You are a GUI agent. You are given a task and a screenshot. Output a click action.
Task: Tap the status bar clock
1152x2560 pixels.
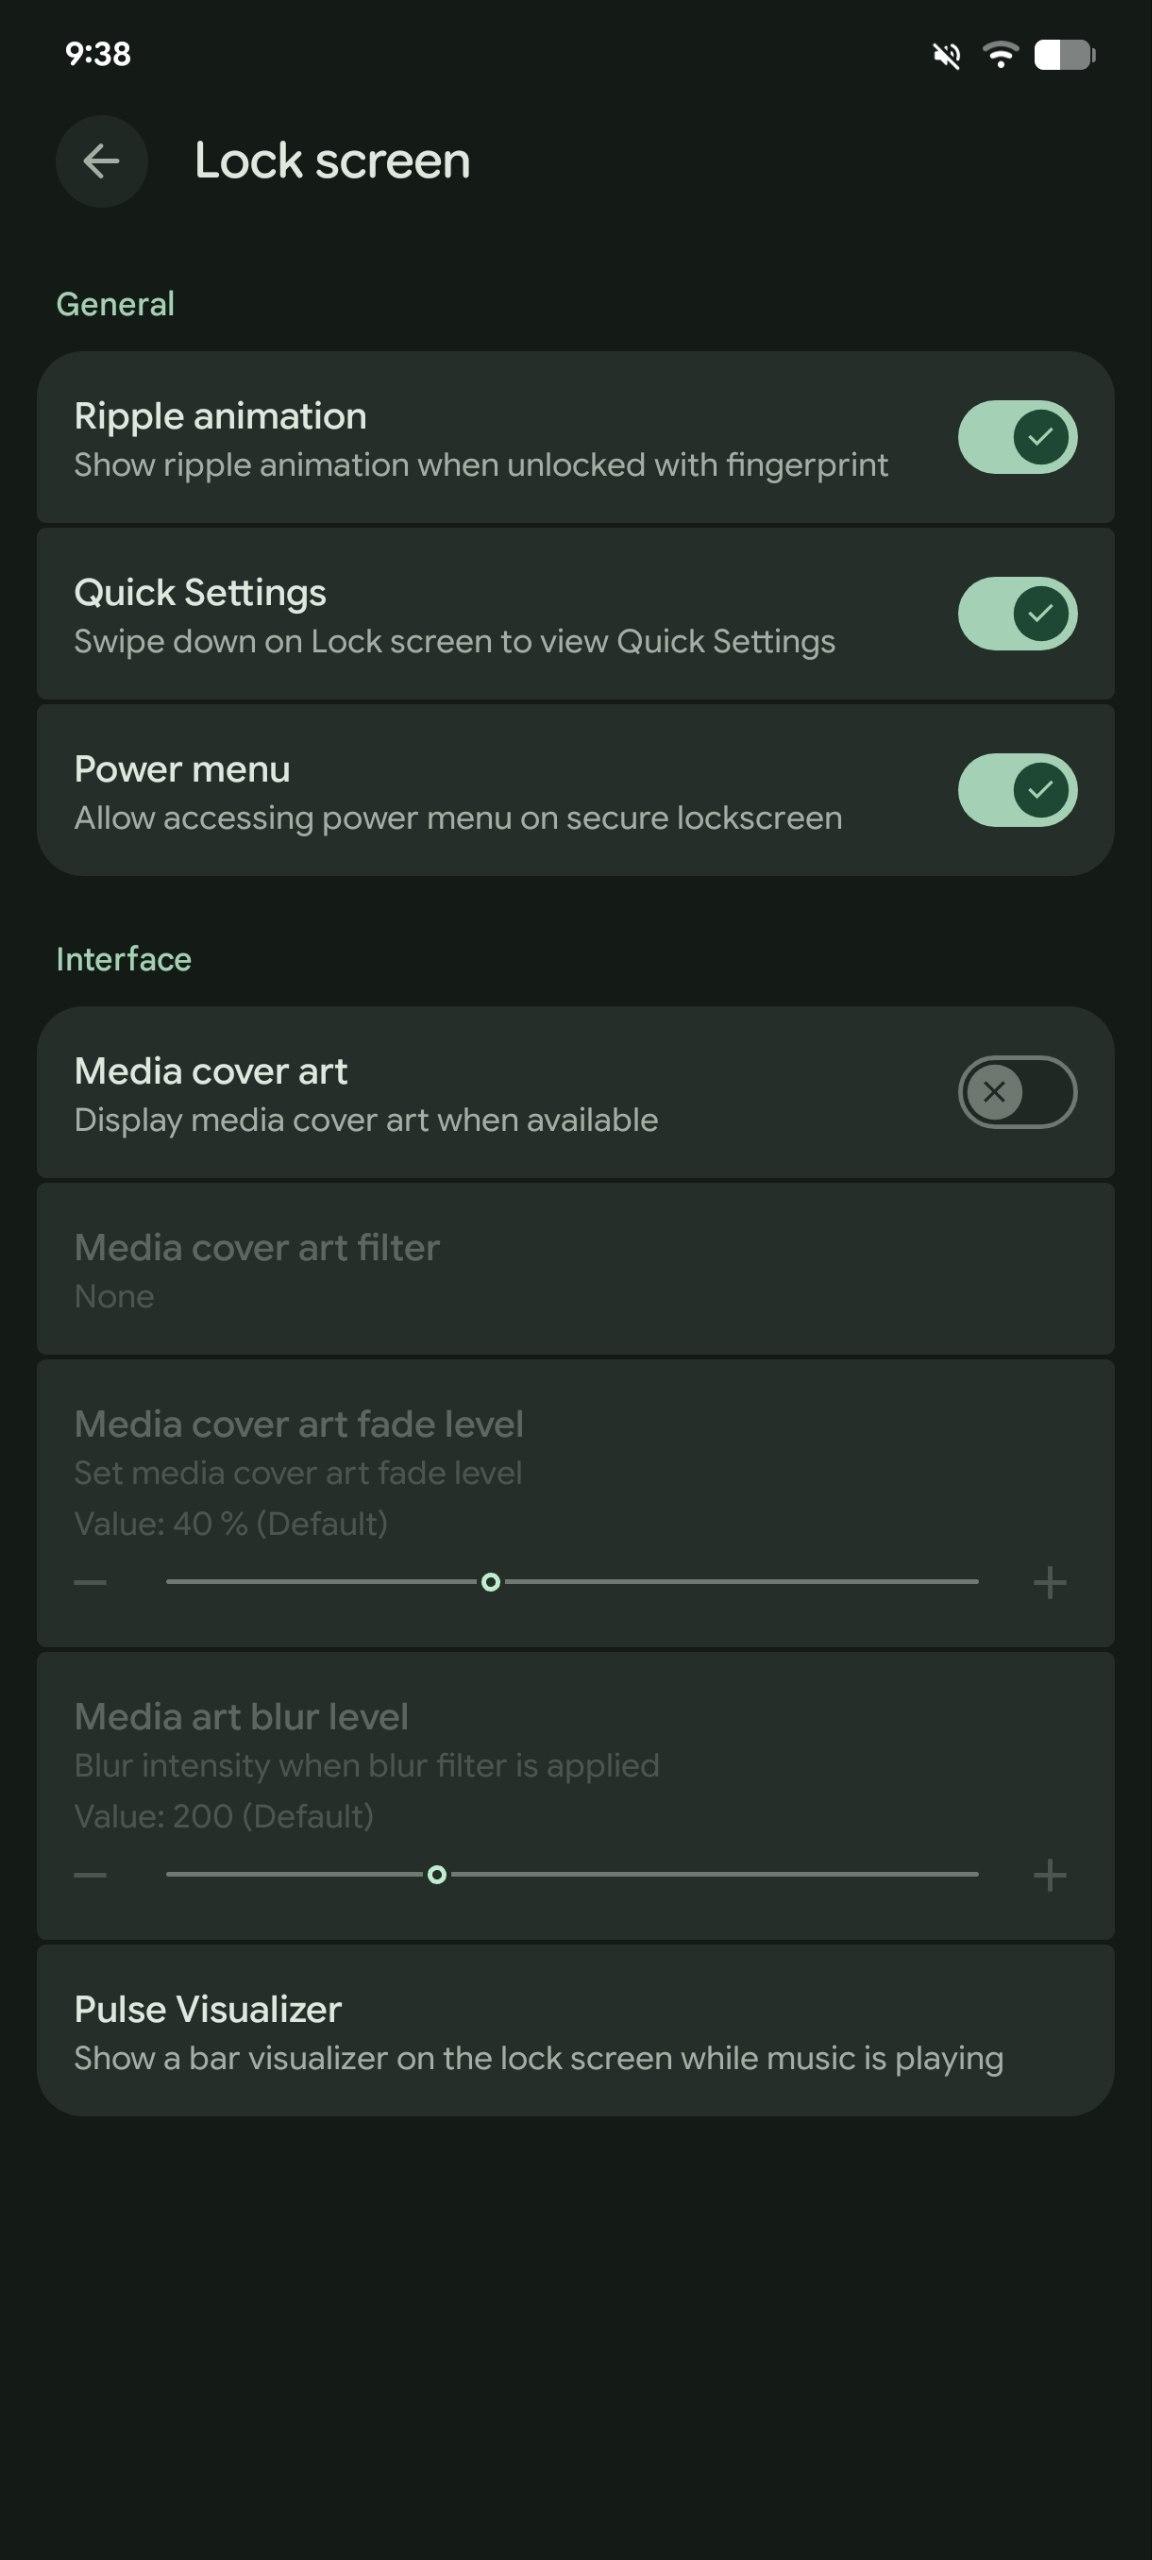pyautogui.click(x=98, y=54)
